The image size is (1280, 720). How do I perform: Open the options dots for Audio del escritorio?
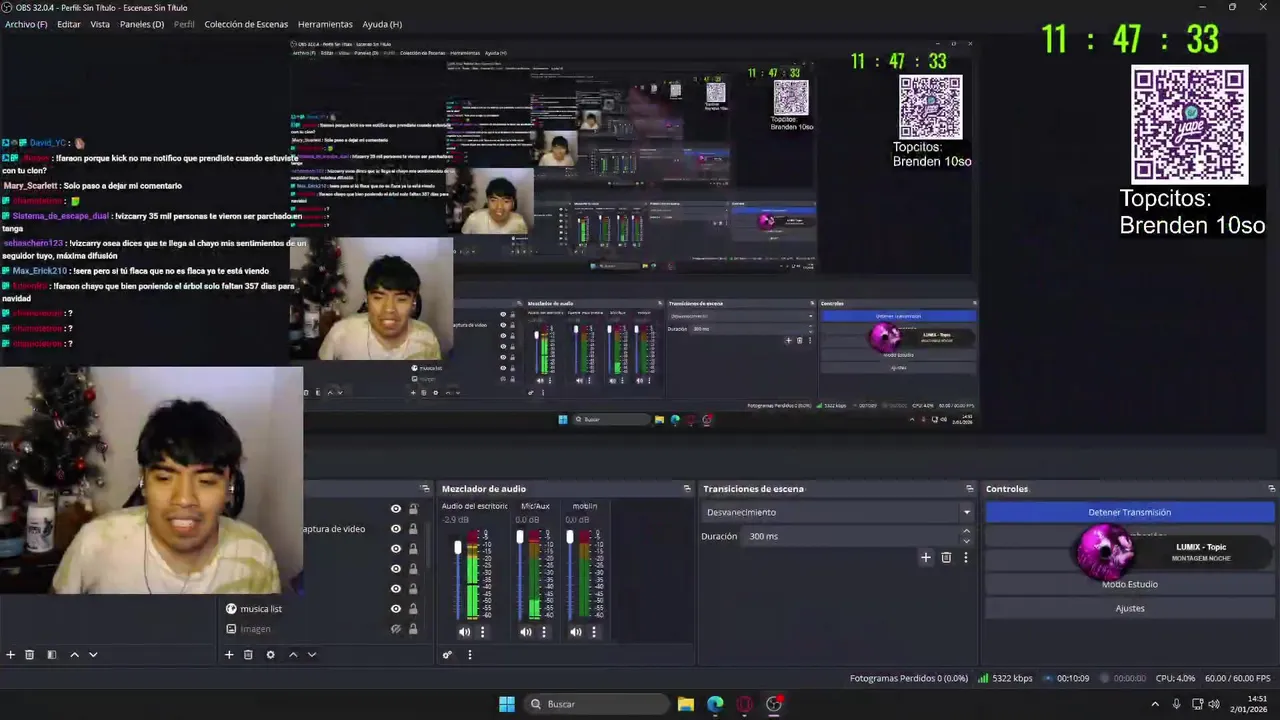click(482, 632)
